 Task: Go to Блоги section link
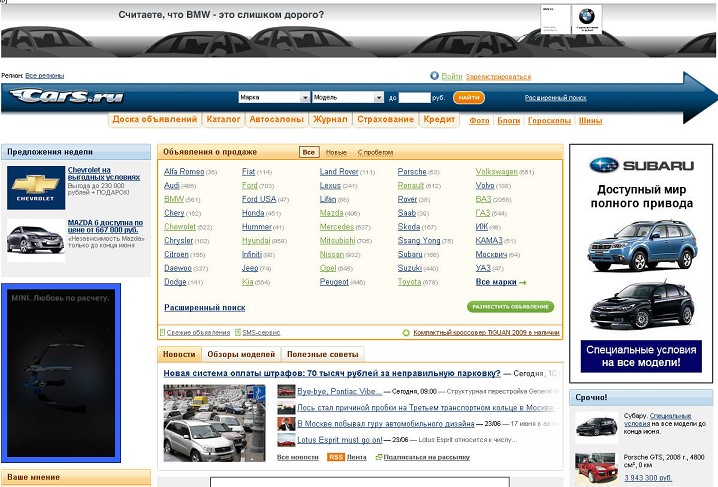click(509, 120)
